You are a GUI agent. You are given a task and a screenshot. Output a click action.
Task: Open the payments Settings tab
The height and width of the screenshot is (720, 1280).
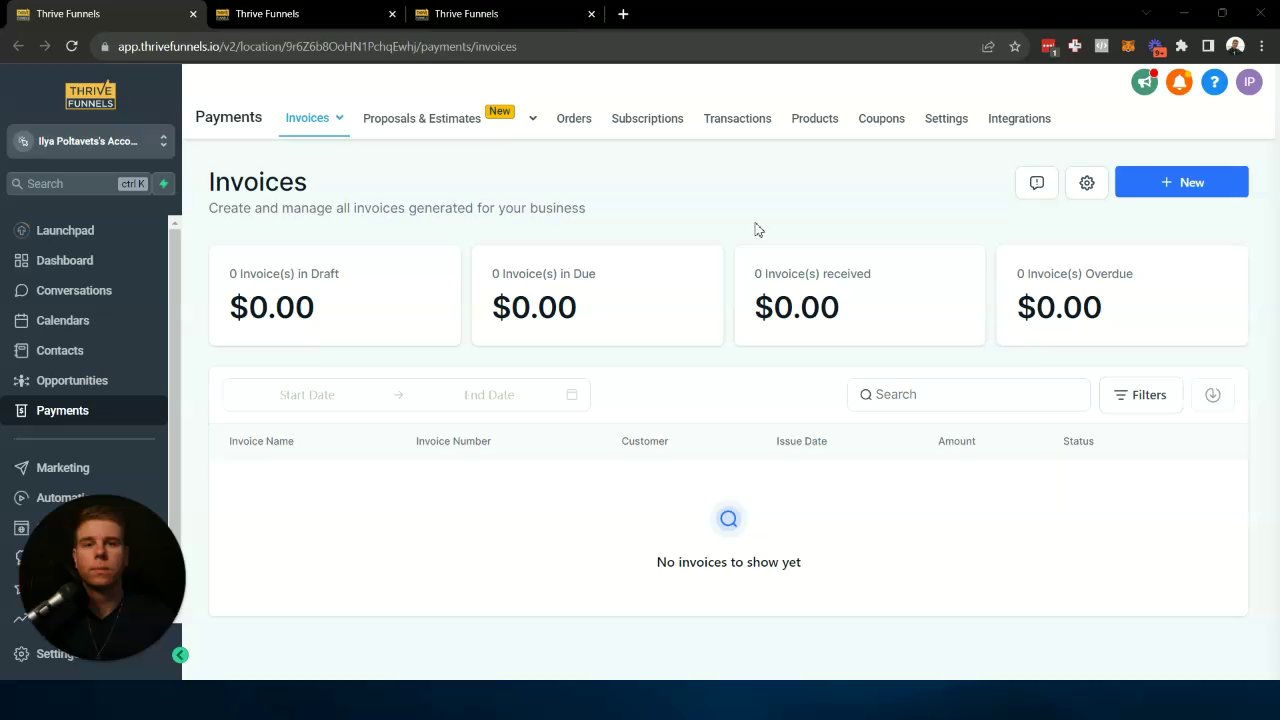coord(946,118)
